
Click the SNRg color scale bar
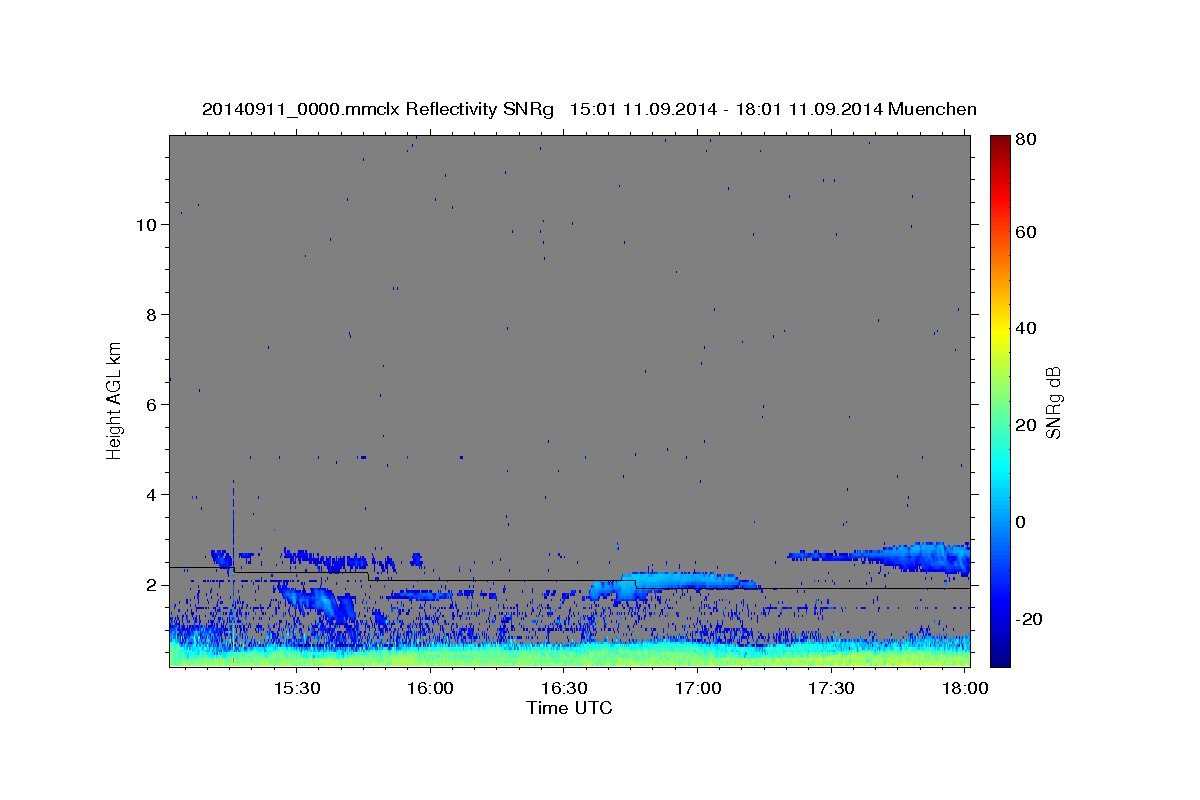[x=1000, y=401]
